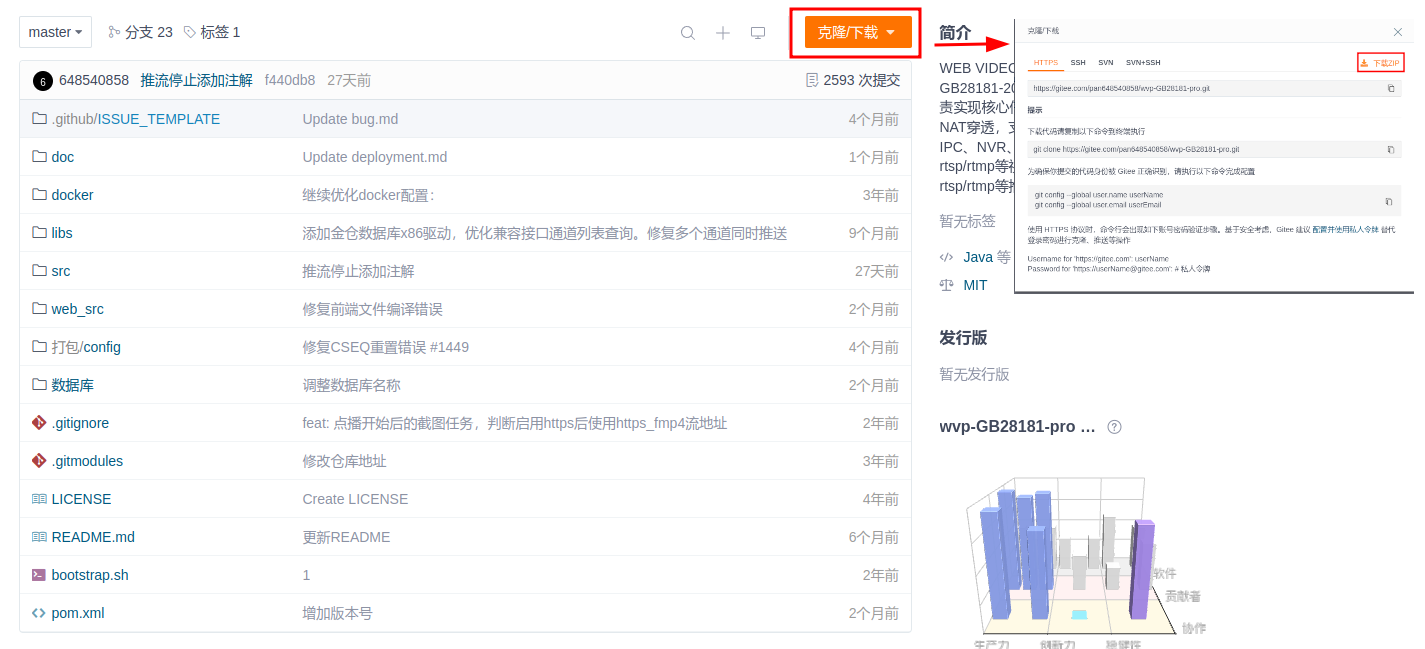This screenshot has height=649, width=1425.
Task: Open the 分支 23 branches link
Action: pos(140,32)
